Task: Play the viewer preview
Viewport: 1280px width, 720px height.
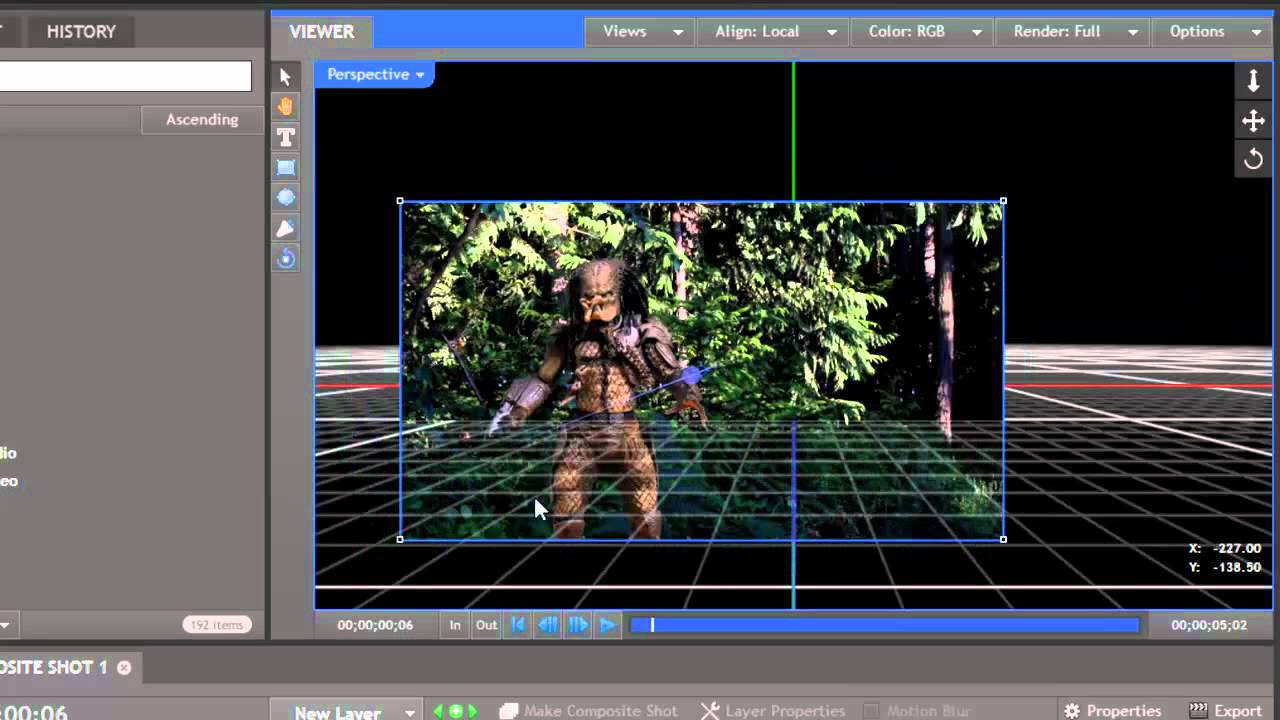Action: (608, 625)
